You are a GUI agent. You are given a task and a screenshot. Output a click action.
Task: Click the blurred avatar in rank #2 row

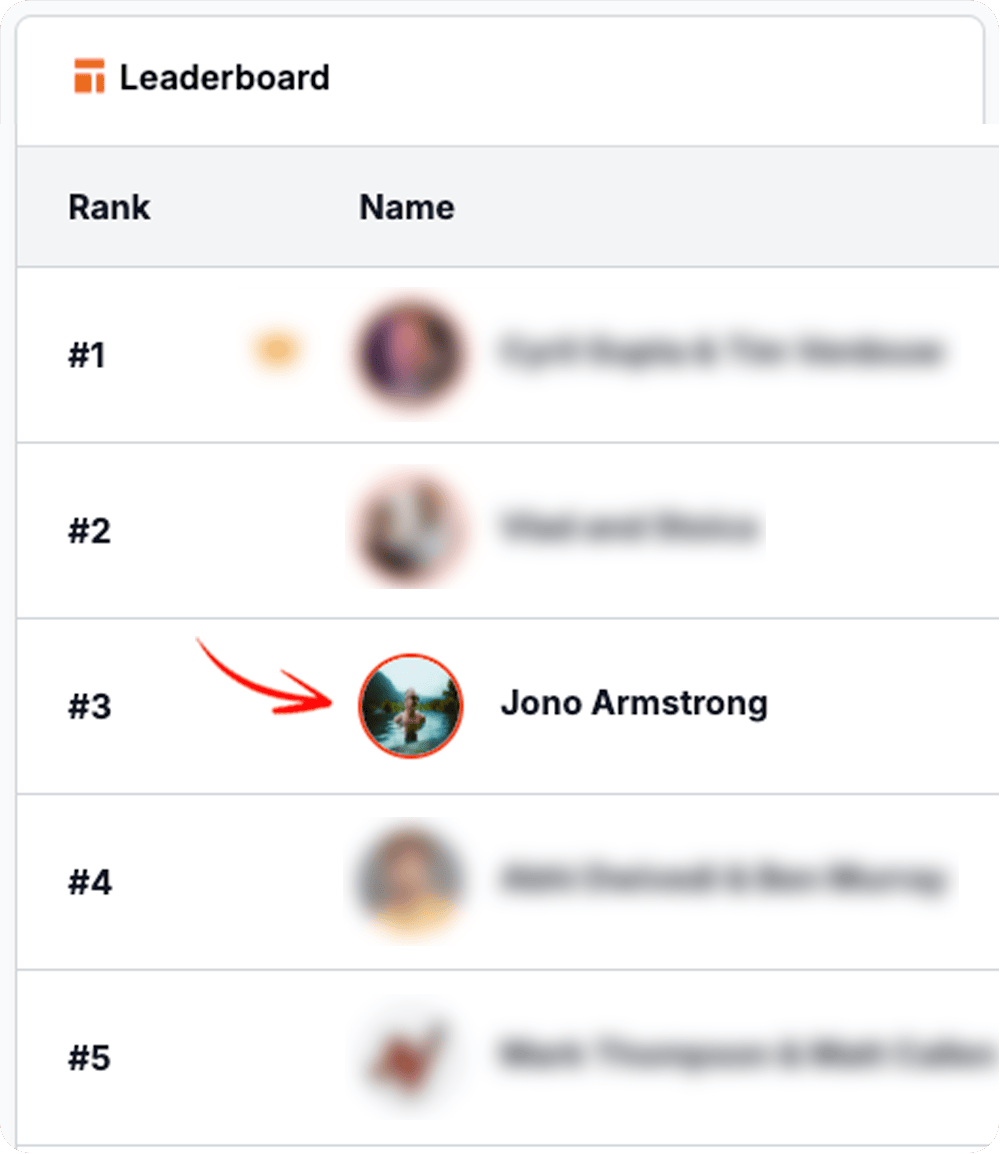(x=409, y=530)
